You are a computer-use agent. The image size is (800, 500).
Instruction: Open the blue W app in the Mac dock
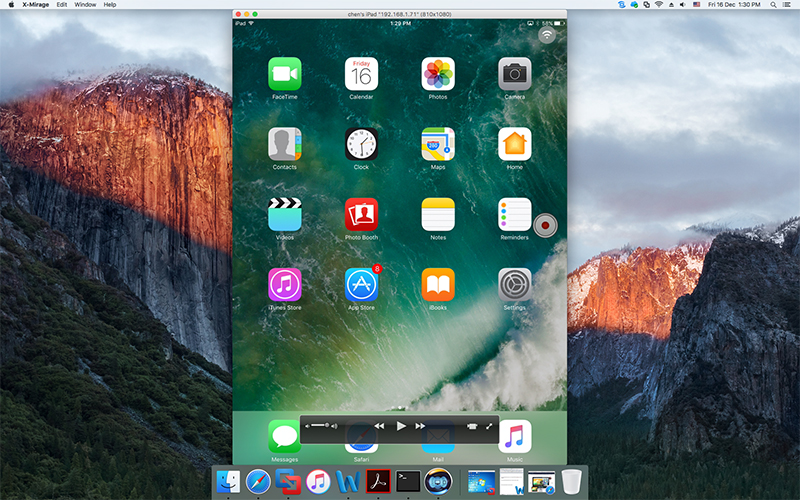[348, 482]
